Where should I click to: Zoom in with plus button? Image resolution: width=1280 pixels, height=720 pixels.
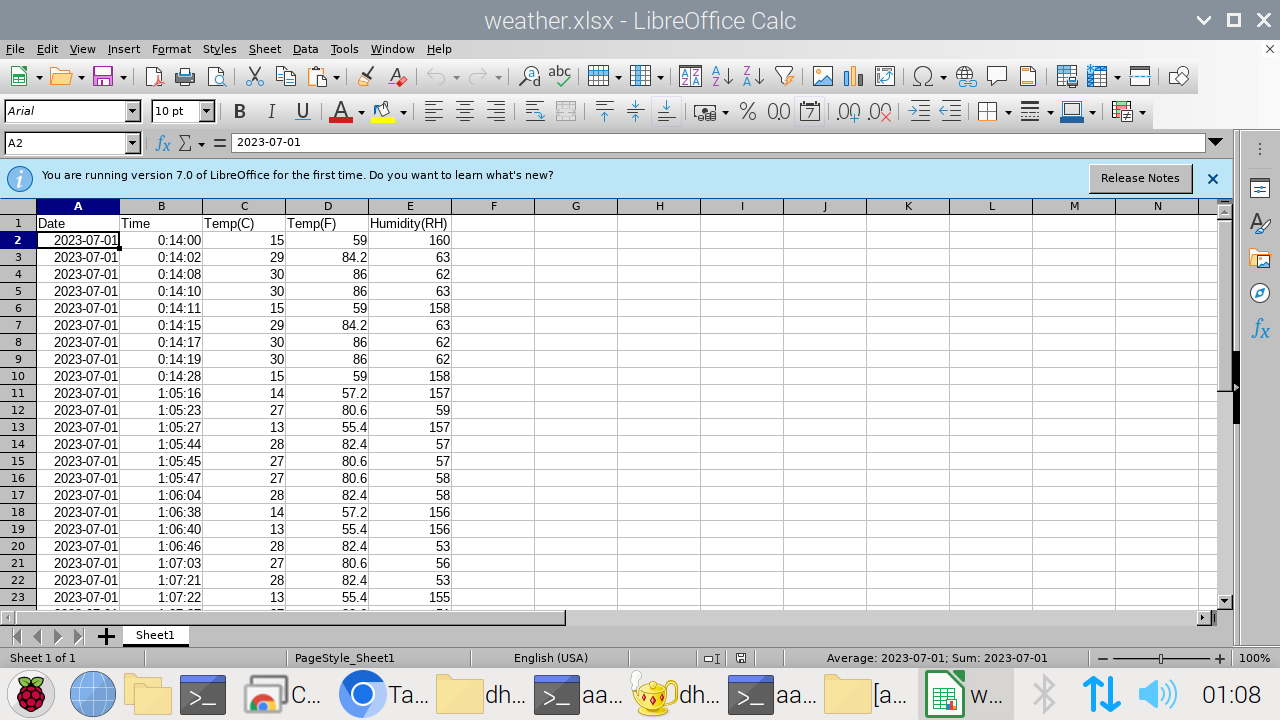coord(1220,659)
